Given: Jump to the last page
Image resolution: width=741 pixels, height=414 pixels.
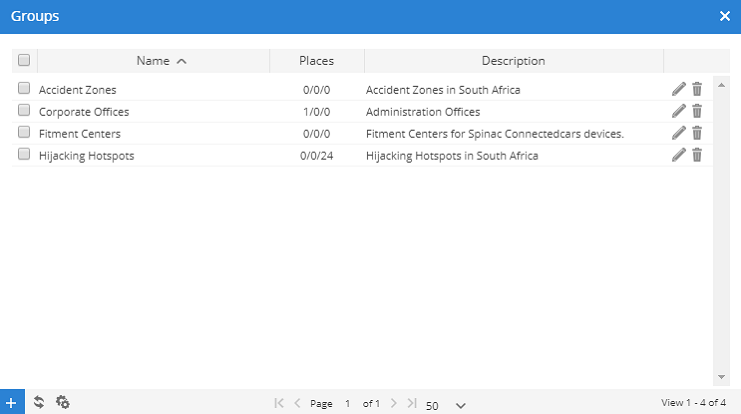Looking at the screenshot, I should (411, 403).
